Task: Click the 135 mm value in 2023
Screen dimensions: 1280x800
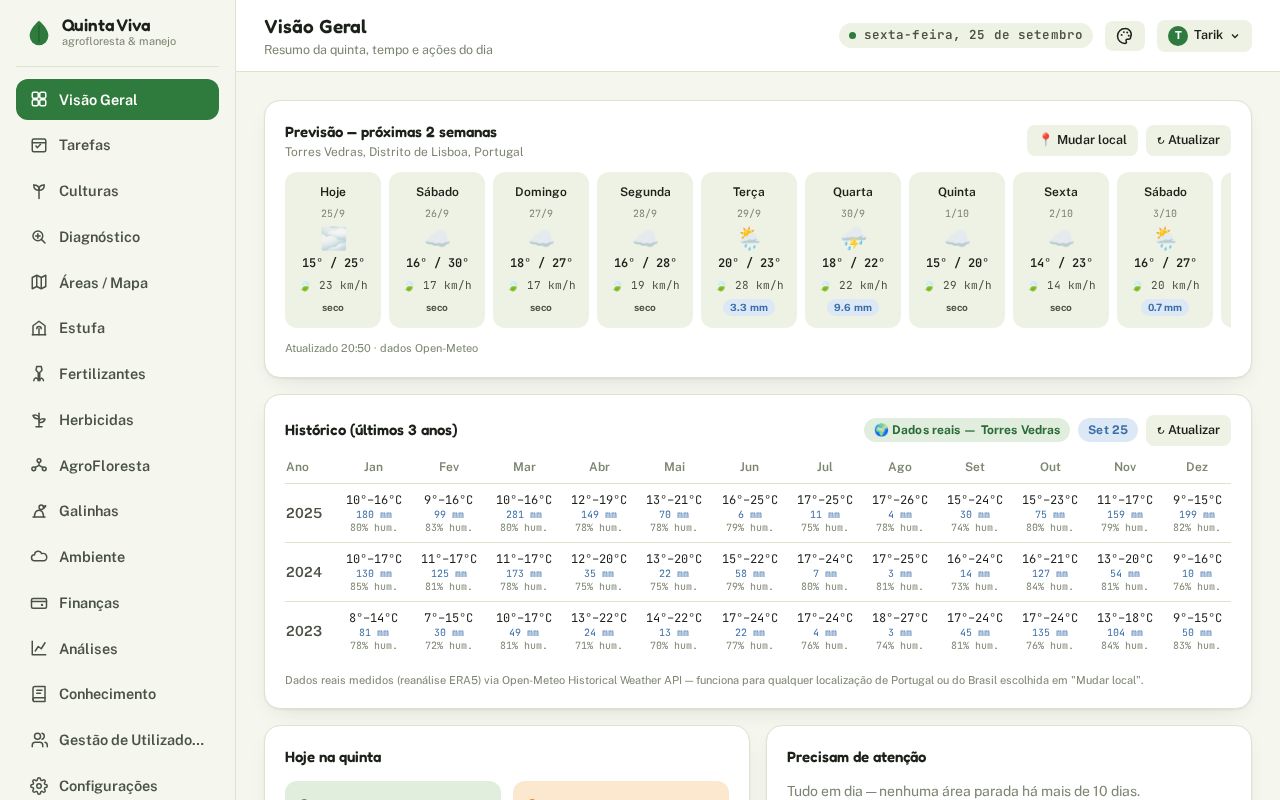Action: pyautogui.click(x=1050, y=633)
